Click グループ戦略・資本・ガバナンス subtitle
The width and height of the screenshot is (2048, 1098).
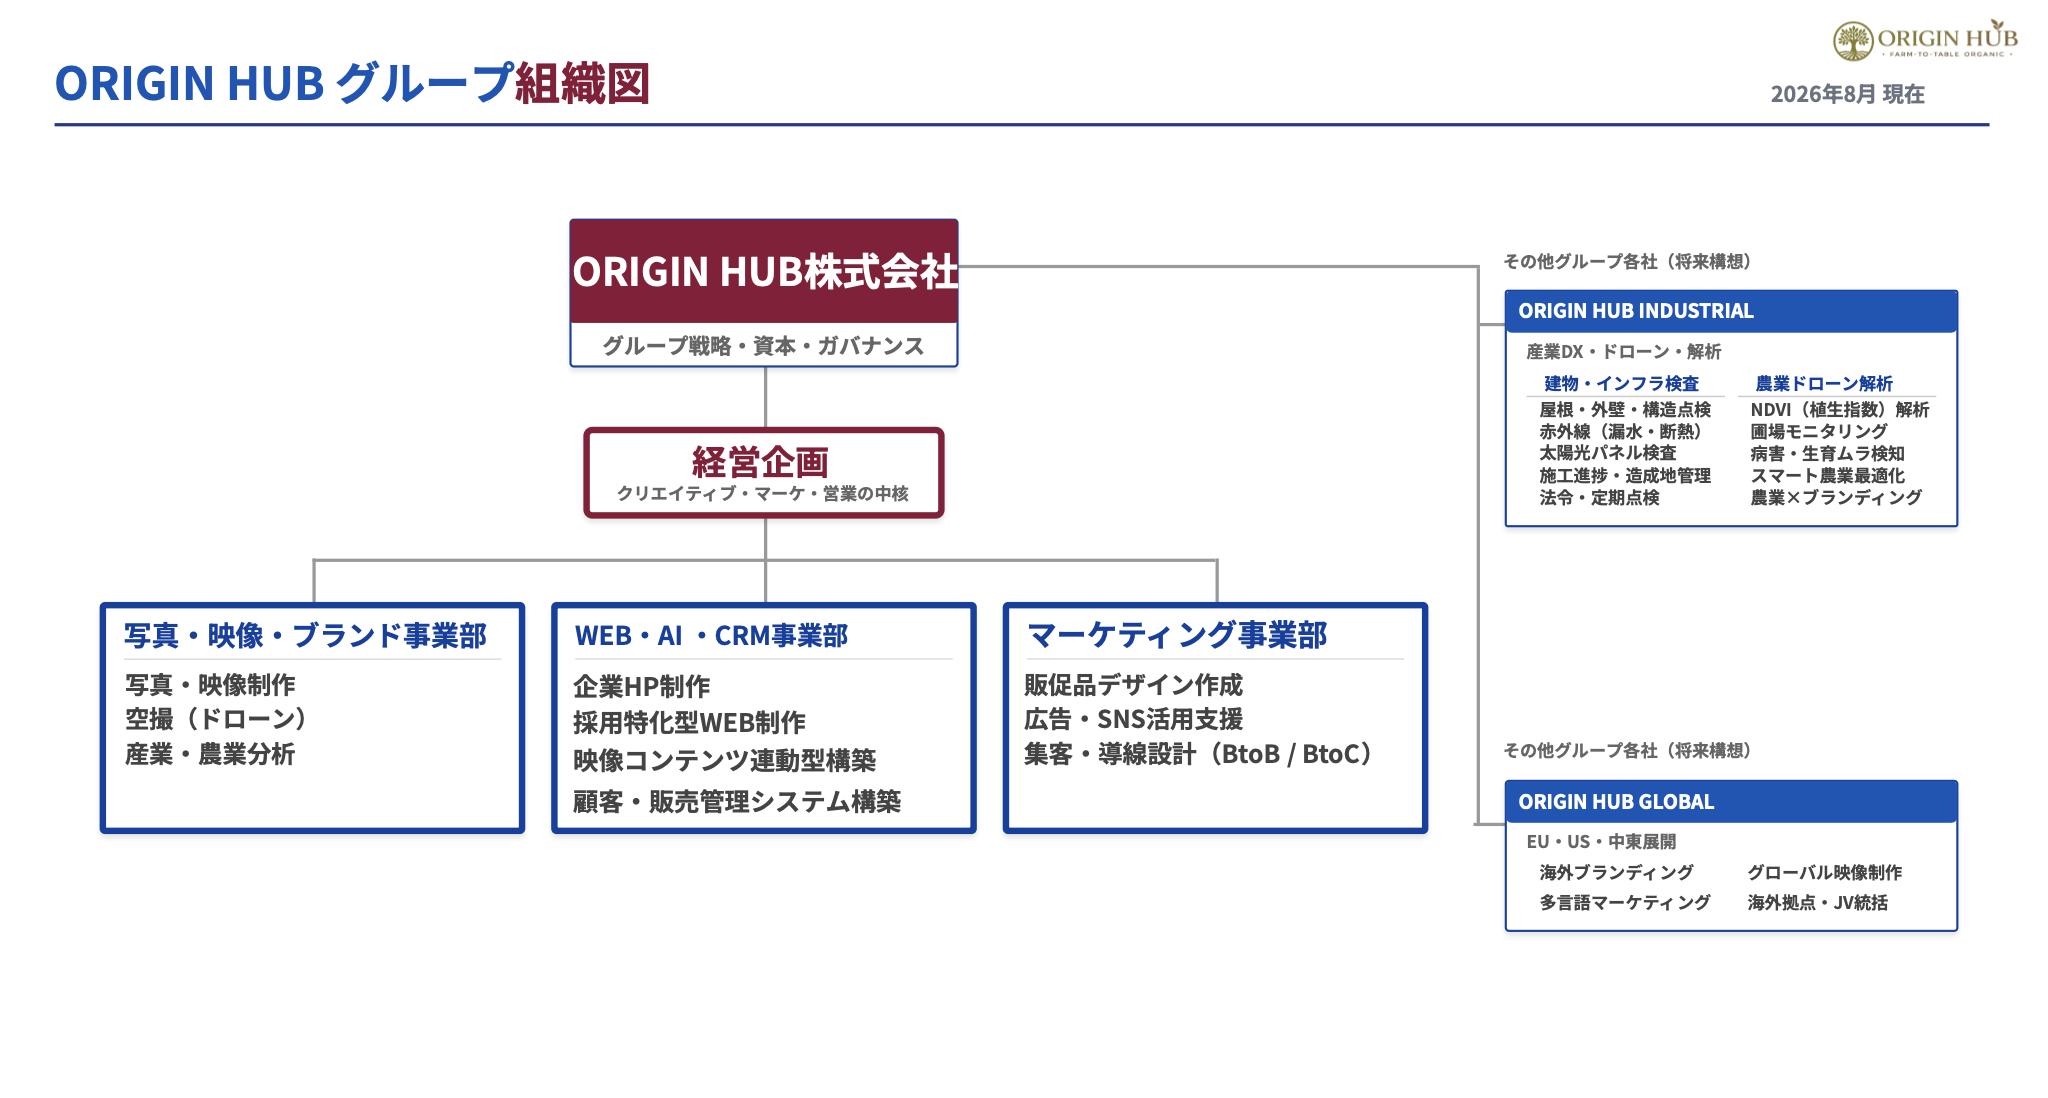[763, 346]
